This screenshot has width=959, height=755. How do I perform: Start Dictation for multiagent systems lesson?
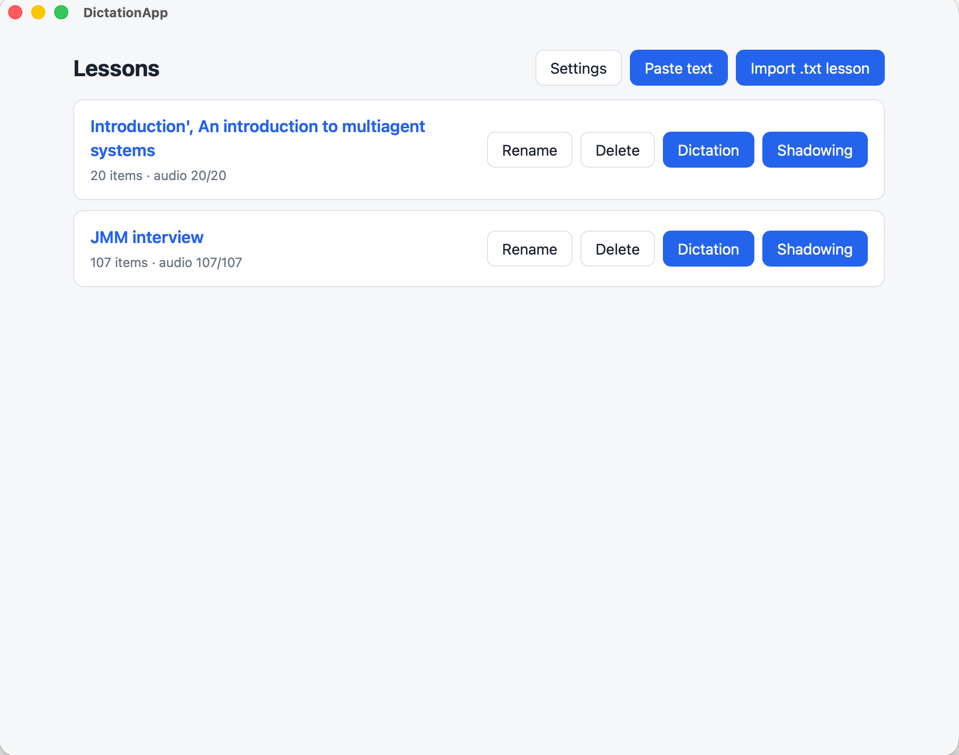[x=708, y=150]
